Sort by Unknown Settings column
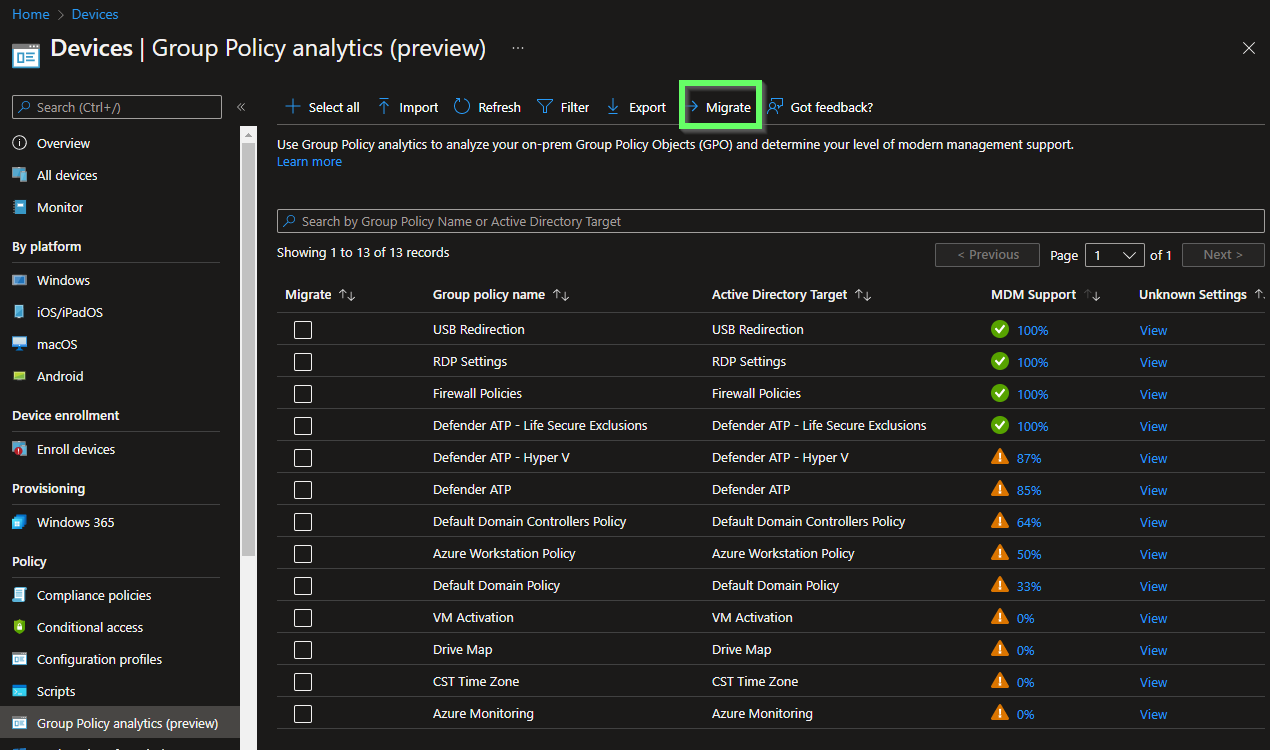The width and height of the screenshot is (1270, 750). (1259, 295)
